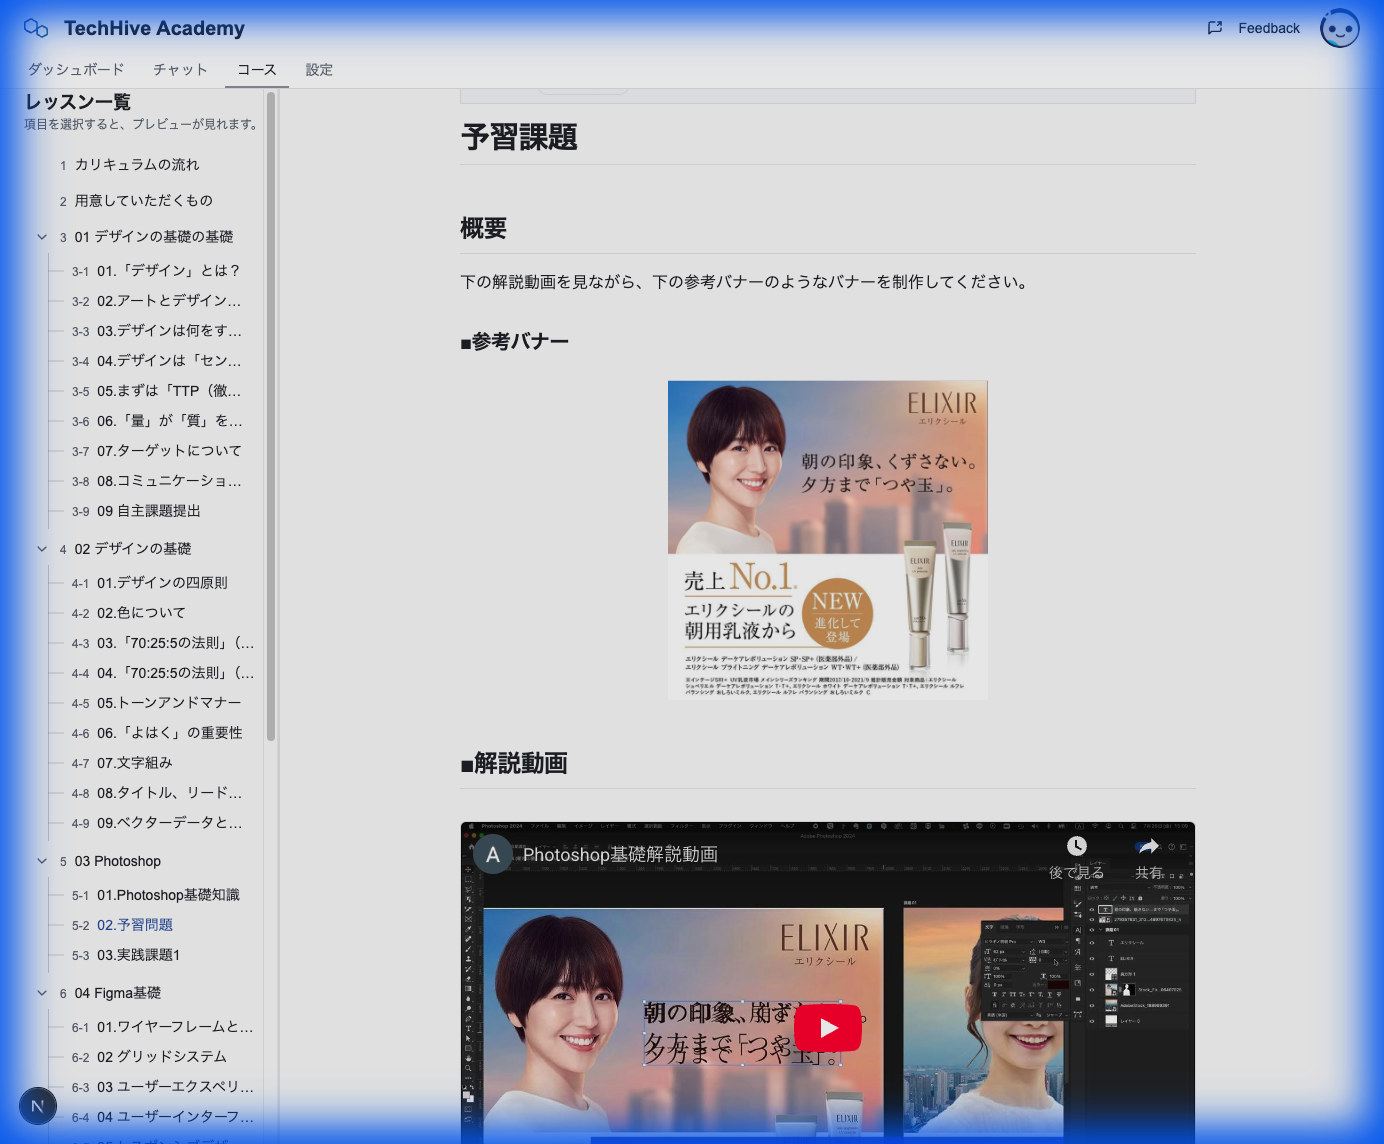Open lesson 4-8 08.タイトル、リード
This screenshot has width=1384, height=1144.
coord(168,793)
